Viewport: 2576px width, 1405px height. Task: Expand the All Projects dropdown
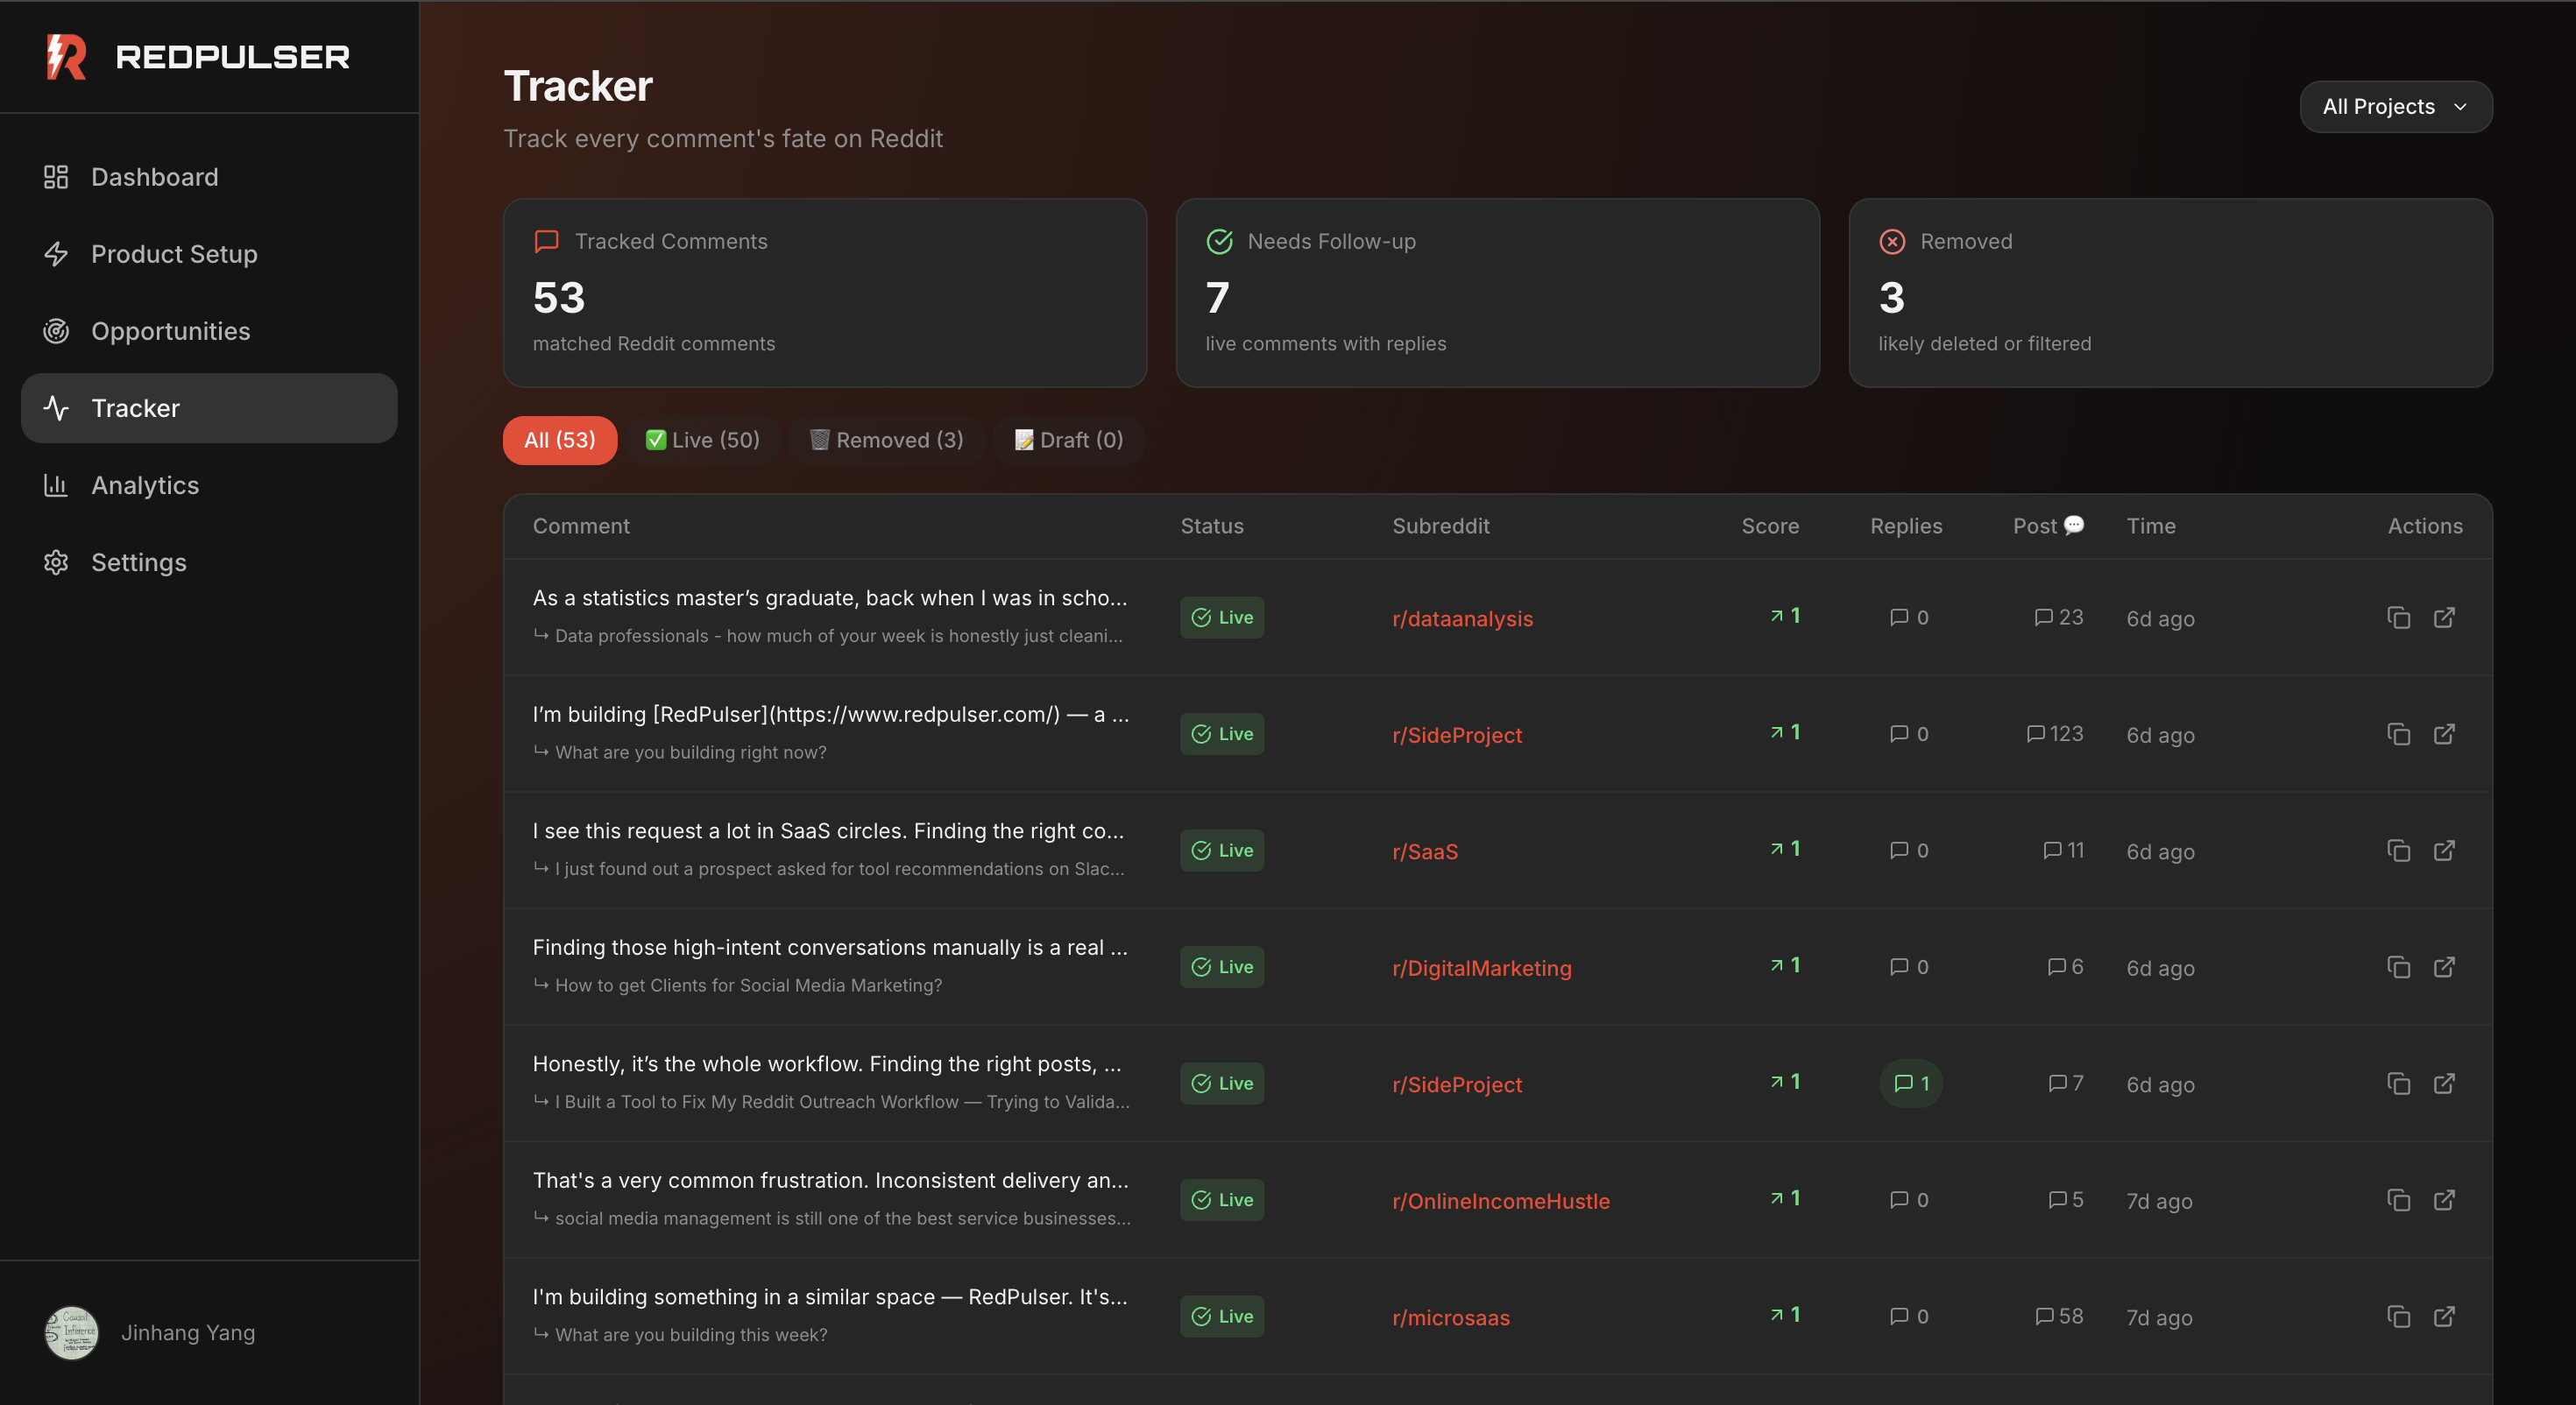click(x=2395, y=107)
